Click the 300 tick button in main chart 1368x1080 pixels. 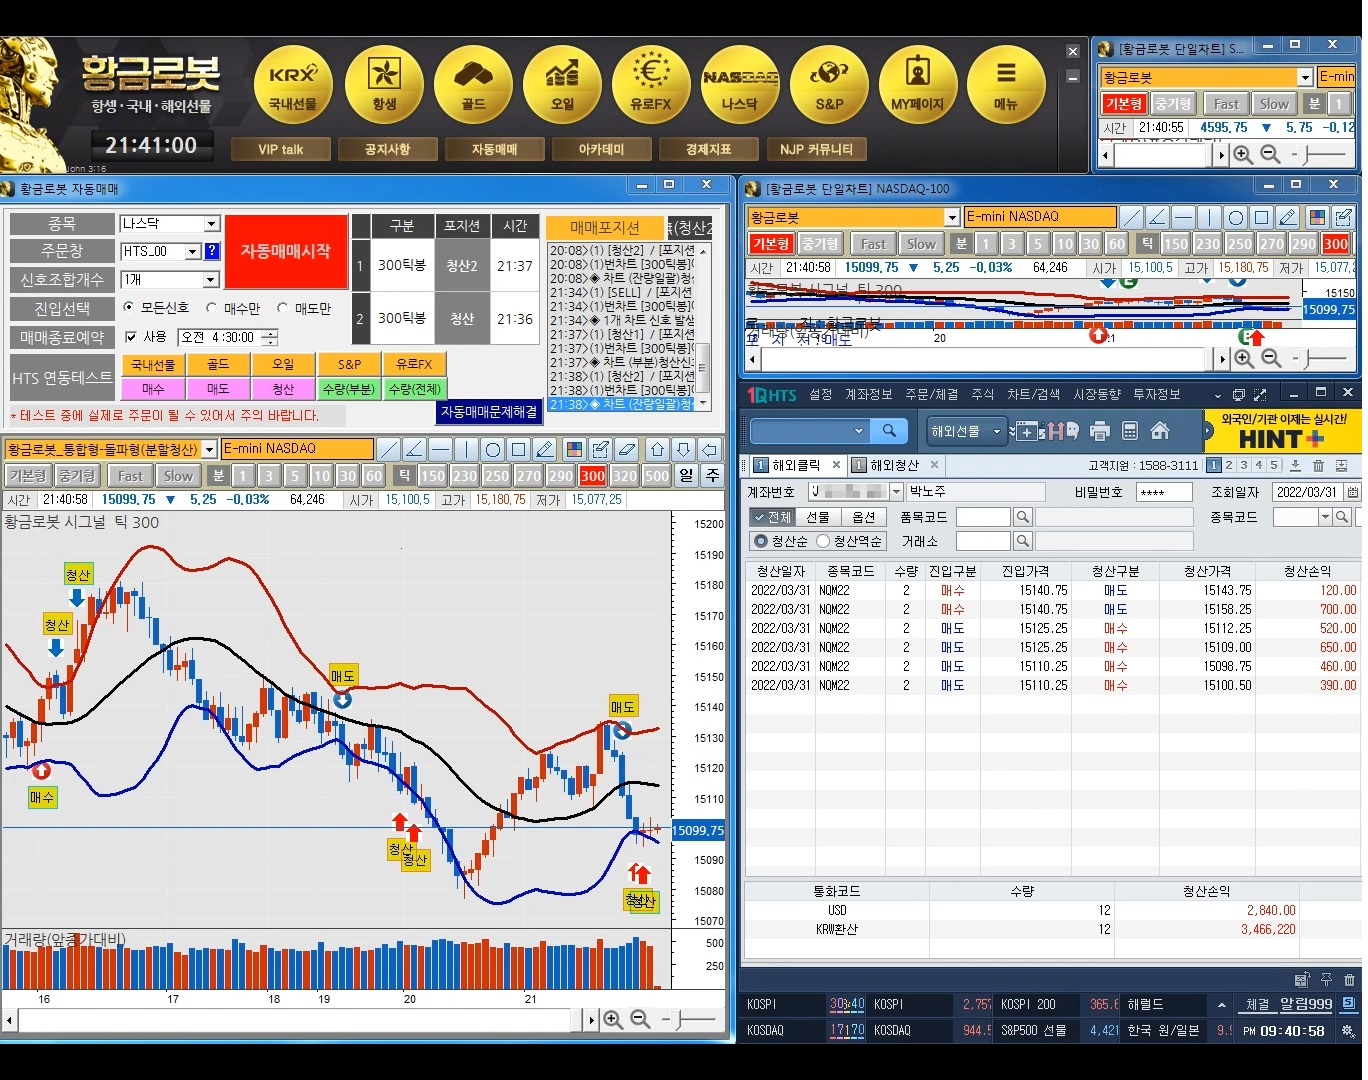[x=593, y=476]
